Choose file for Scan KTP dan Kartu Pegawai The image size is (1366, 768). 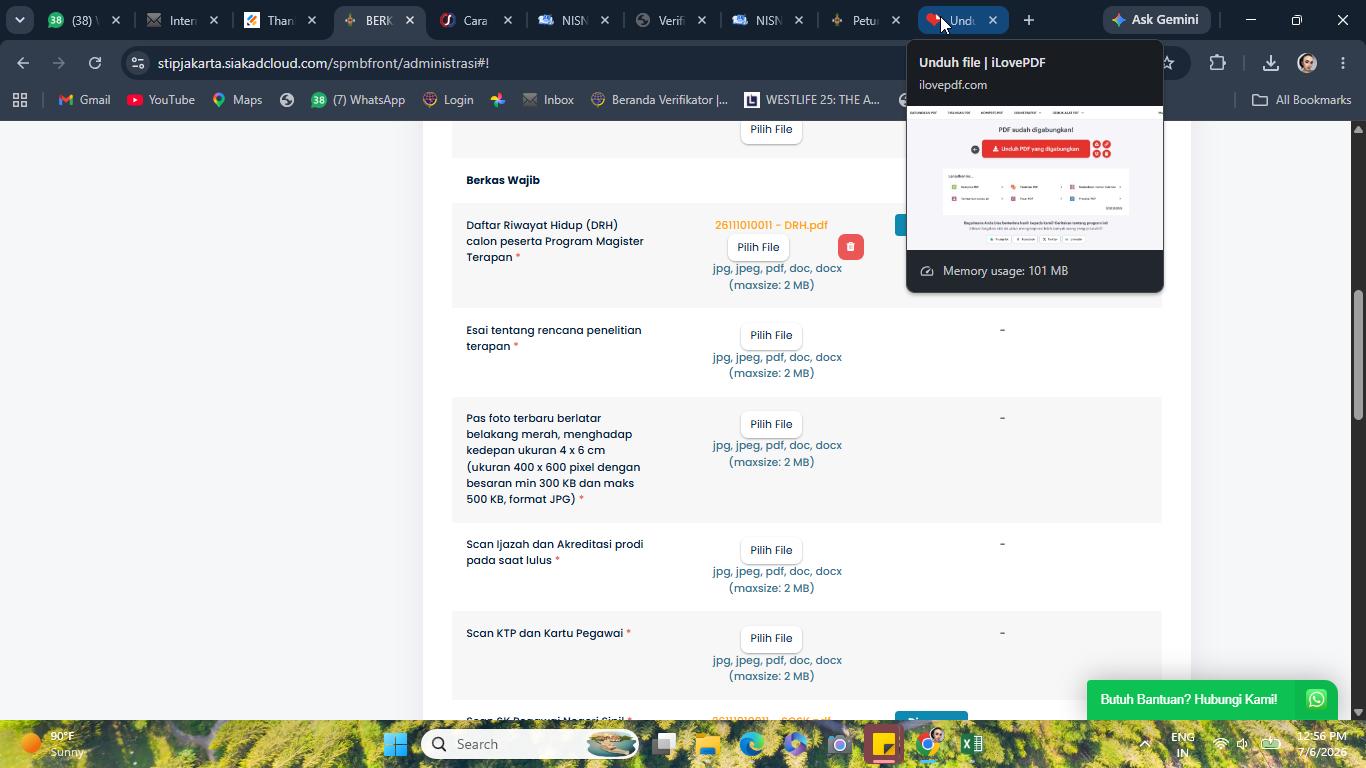[x=771, y=638]
